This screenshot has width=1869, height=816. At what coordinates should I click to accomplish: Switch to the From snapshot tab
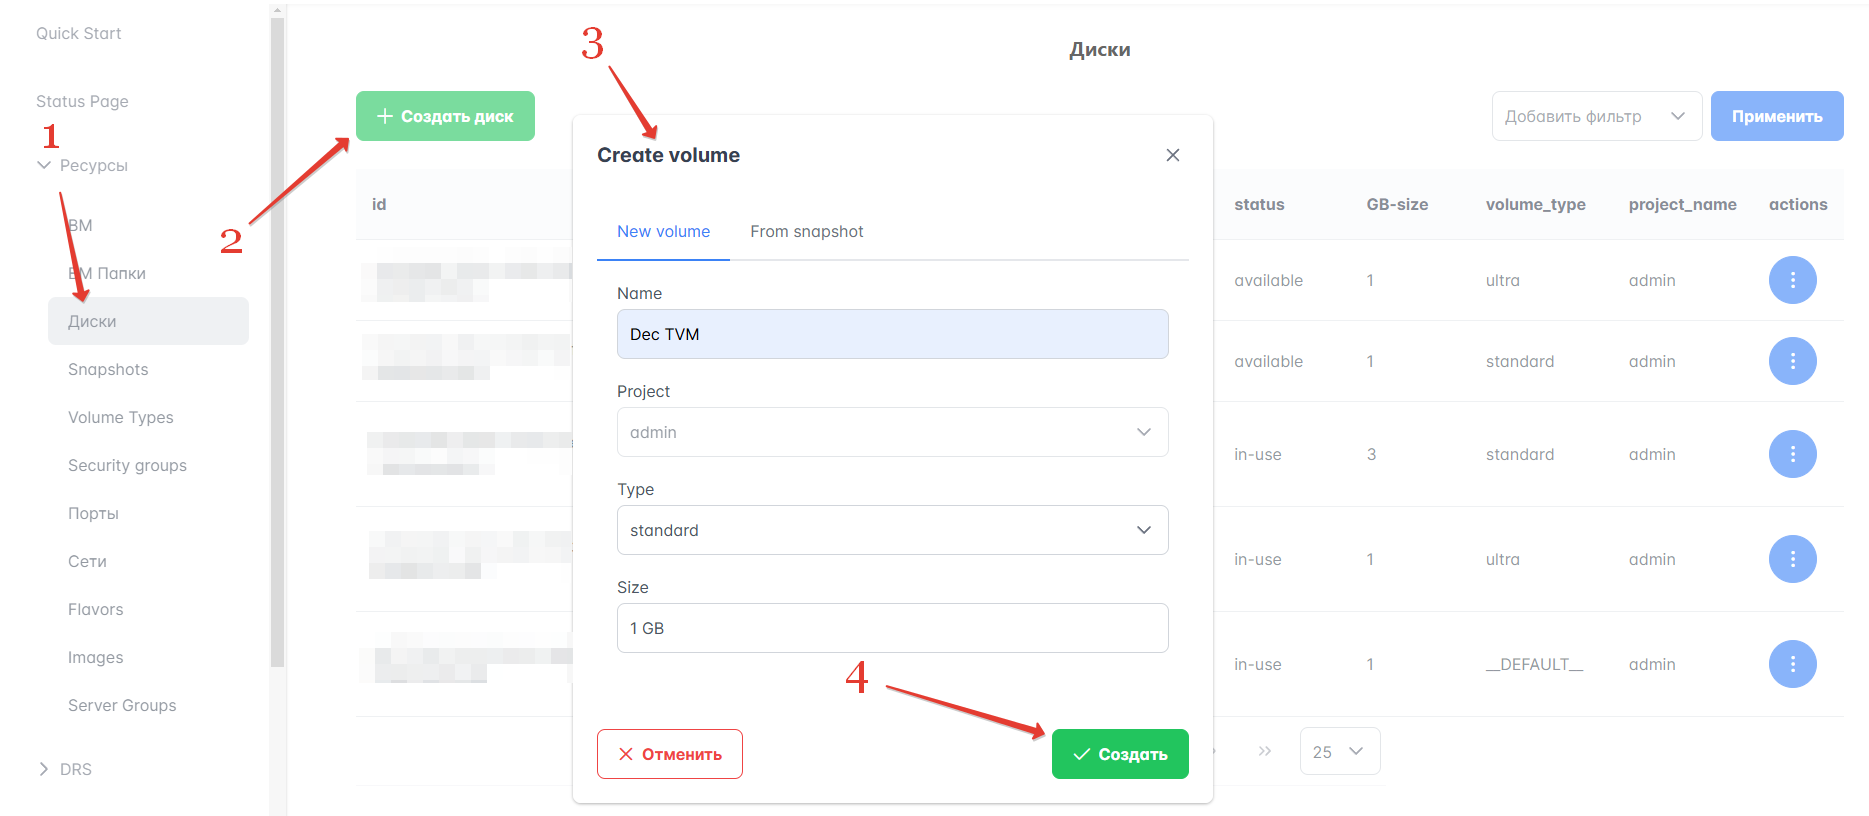click(806, 232)
